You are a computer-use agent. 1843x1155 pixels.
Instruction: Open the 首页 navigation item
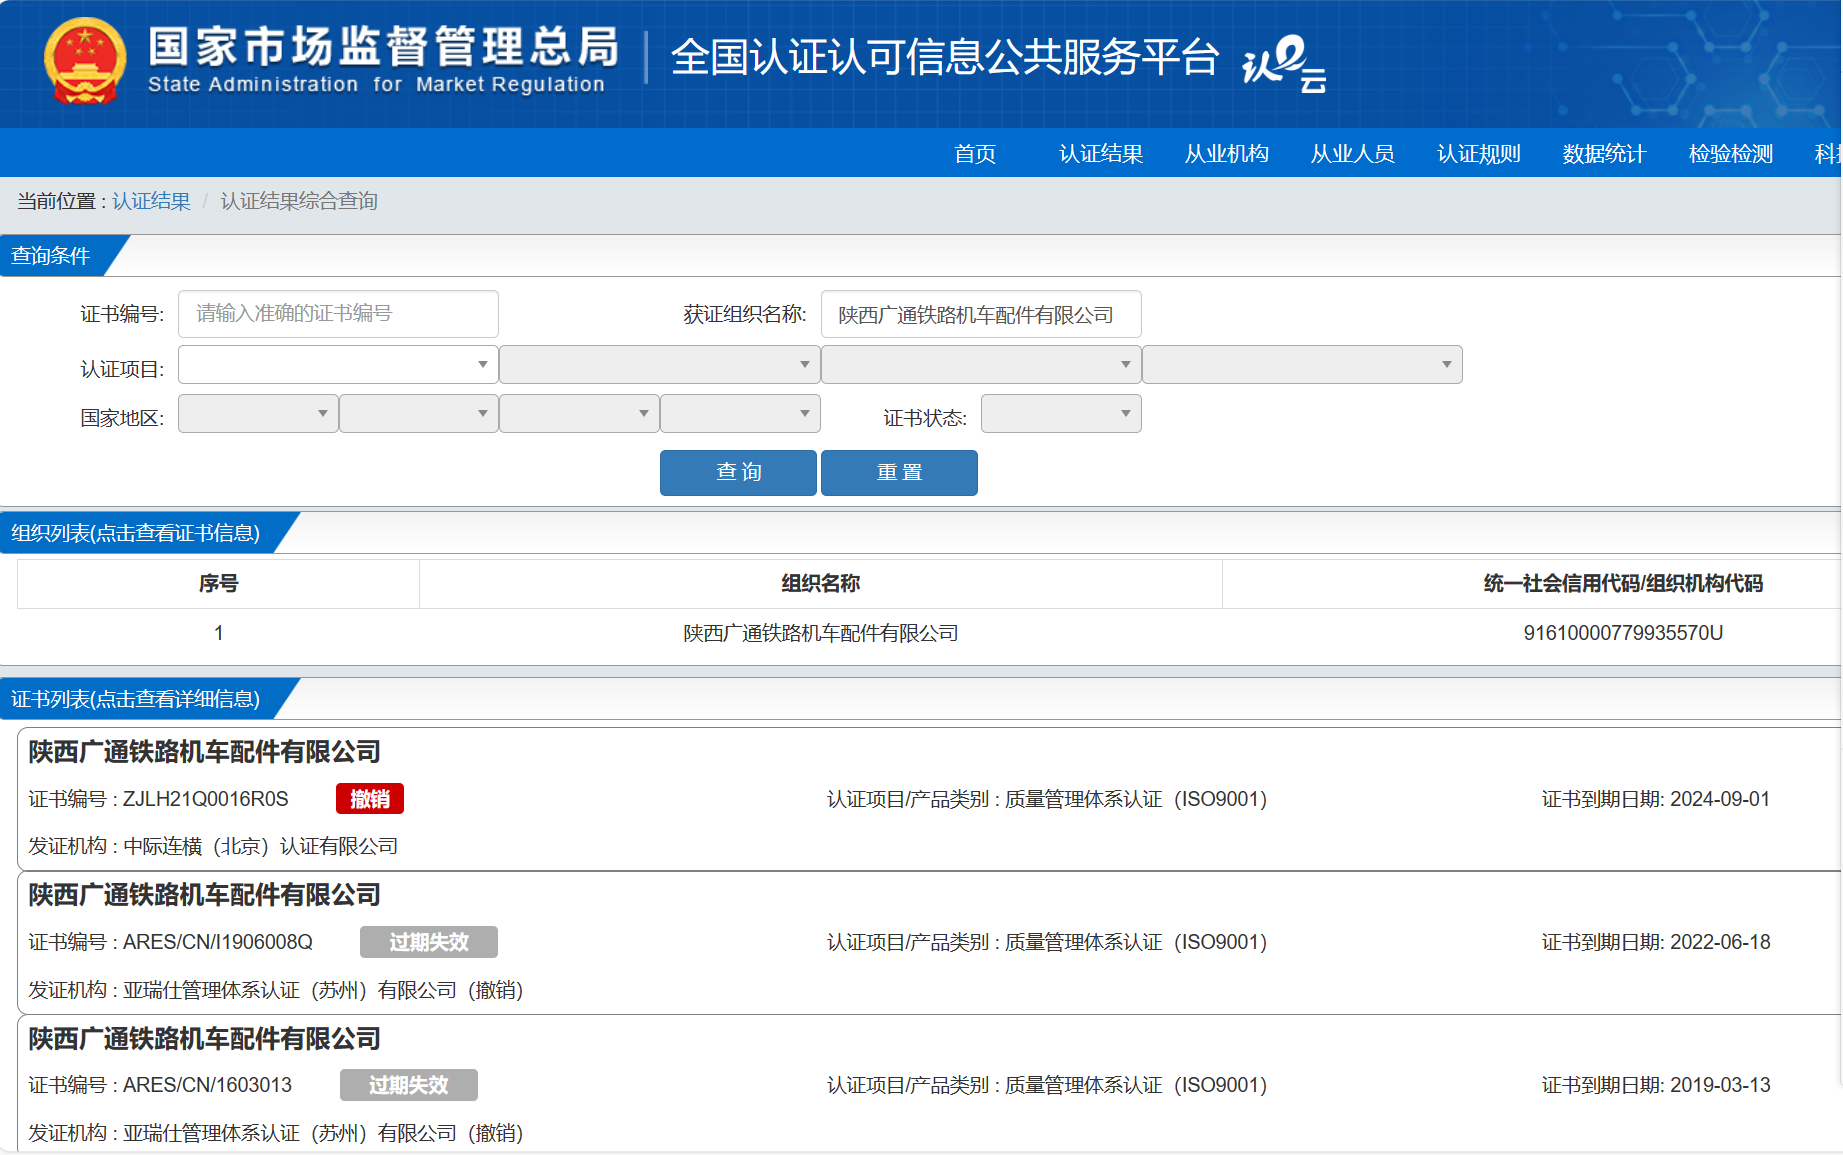975,153
